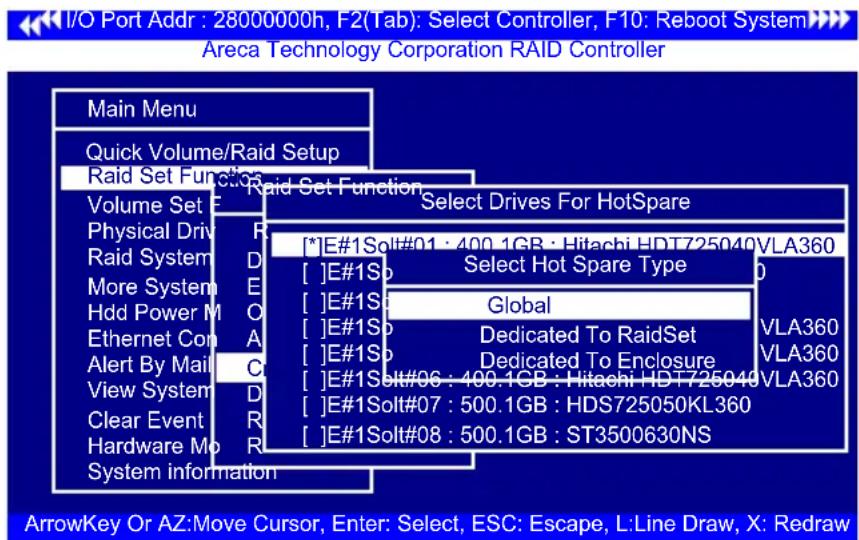Choose Dedicated To RaidSet hot spare type
This screenshot has height=540, width=859.
[x=588, y=335]
